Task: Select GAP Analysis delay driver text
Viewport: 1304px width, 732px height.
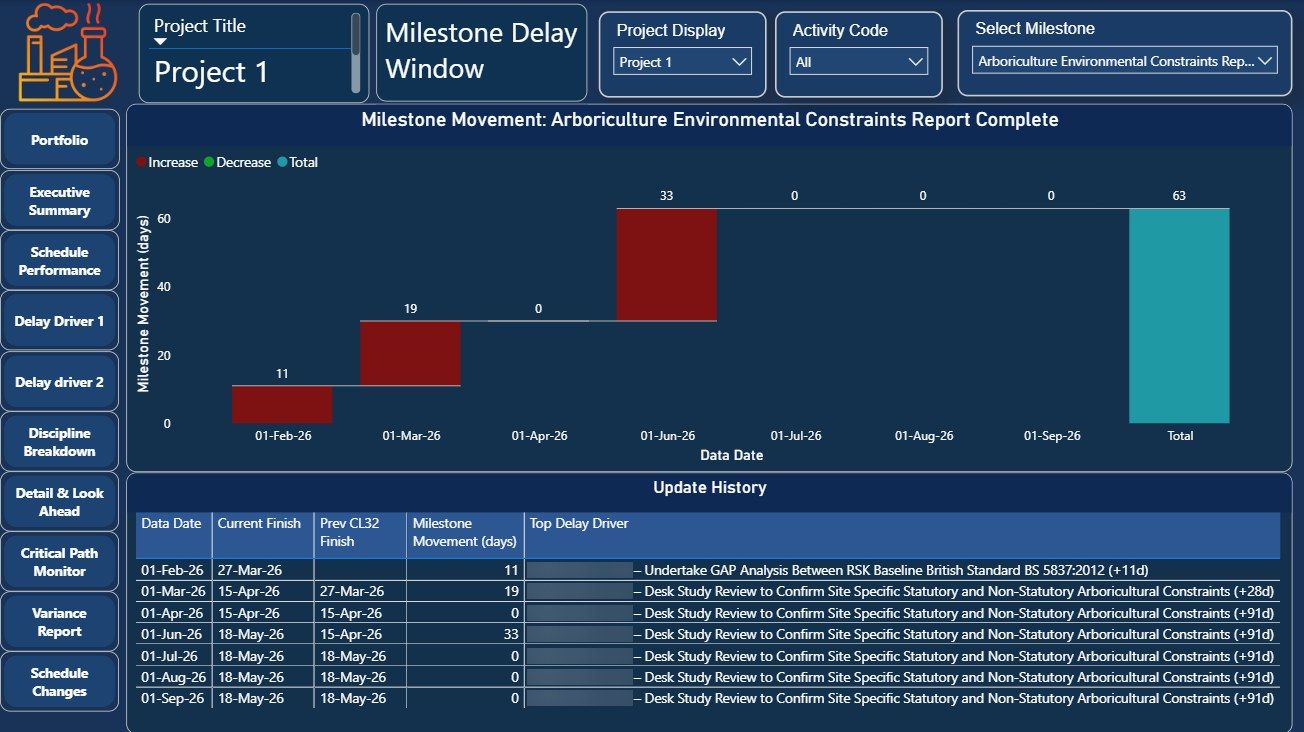Action: pyautogui.click(x=896, y=570)
